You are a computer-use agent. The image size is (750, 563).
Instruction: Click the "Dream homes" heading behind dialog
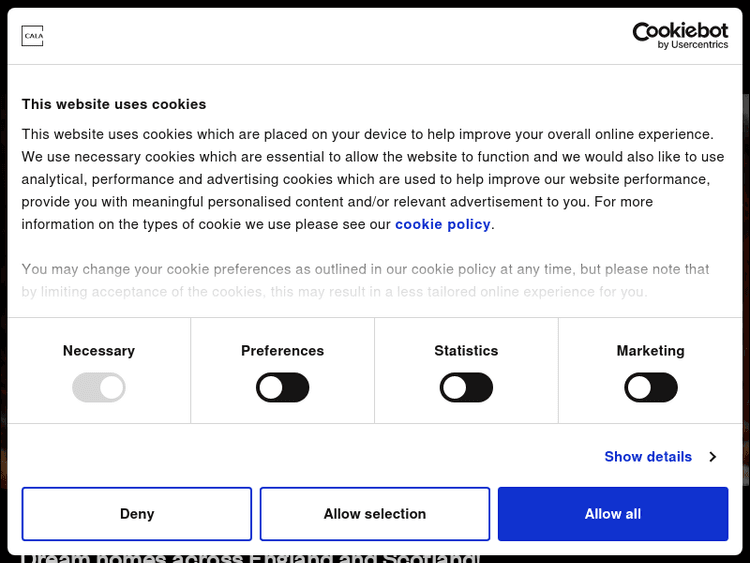click(250, 558)
